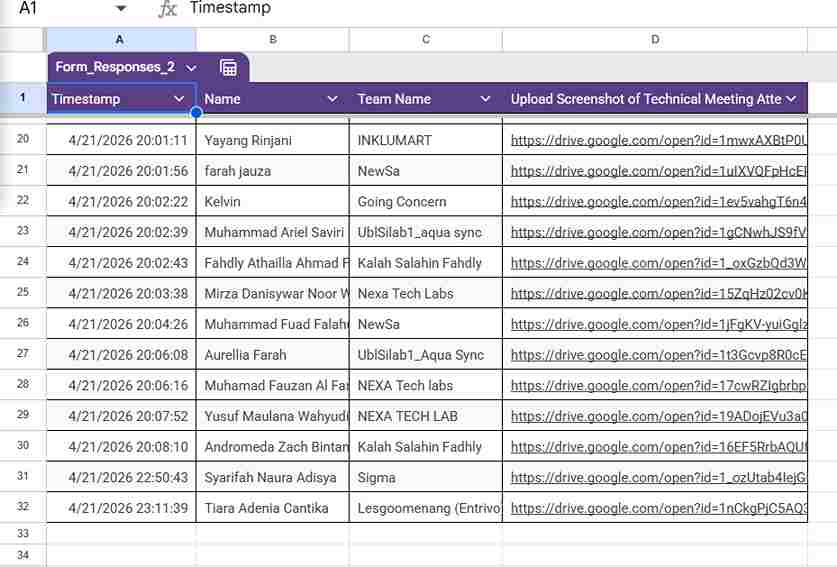Viewport: 837px width, 567px height.
Task: Select cell 'Lesgoomenang (Entrivo'
Action: [x=426, y=508]
